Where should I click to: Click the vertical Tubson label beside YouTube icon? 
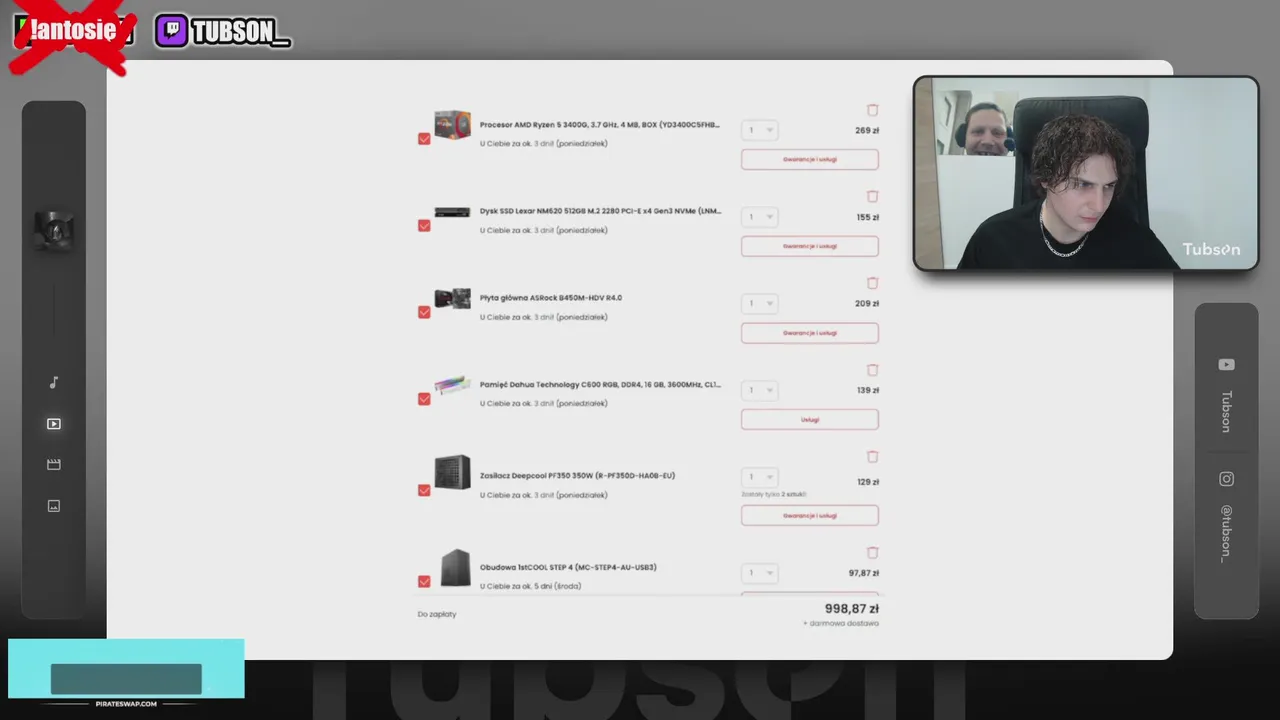point(1226,411)
